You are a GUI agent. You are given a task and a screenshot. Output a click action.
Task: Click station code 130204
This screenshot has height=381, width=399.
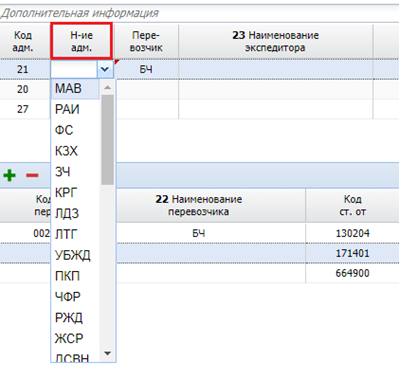pyautogui.click(x=352, y=233)
